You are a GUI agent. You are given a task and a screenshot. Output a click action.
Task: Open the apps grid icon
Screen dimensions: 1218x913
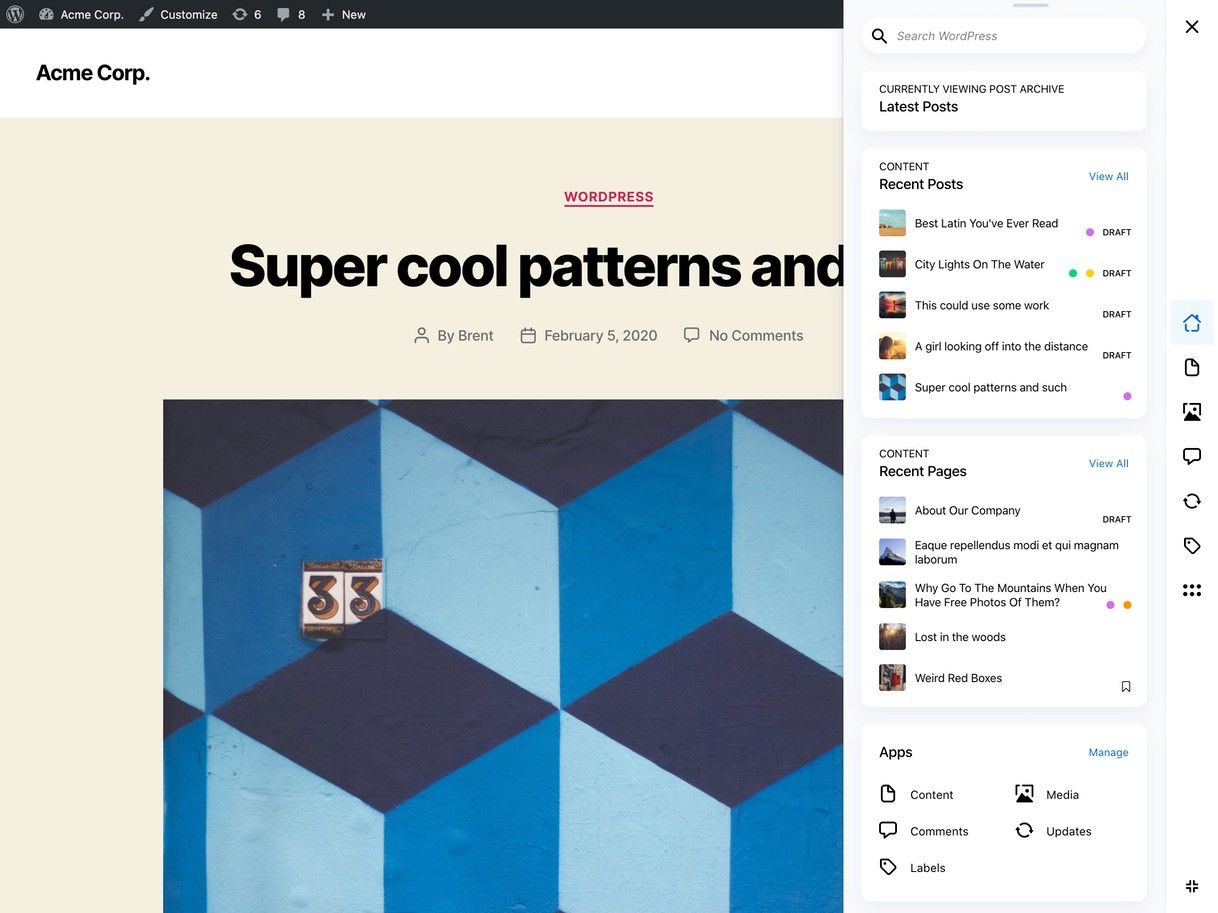tap(1191, 590)
